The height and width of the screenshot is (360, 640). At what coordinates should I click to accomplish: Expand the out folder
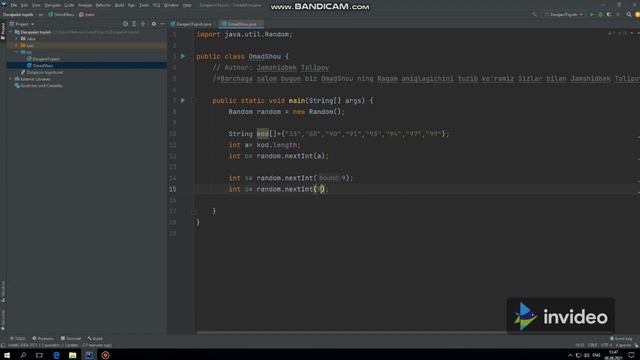[x=17, y=45]
